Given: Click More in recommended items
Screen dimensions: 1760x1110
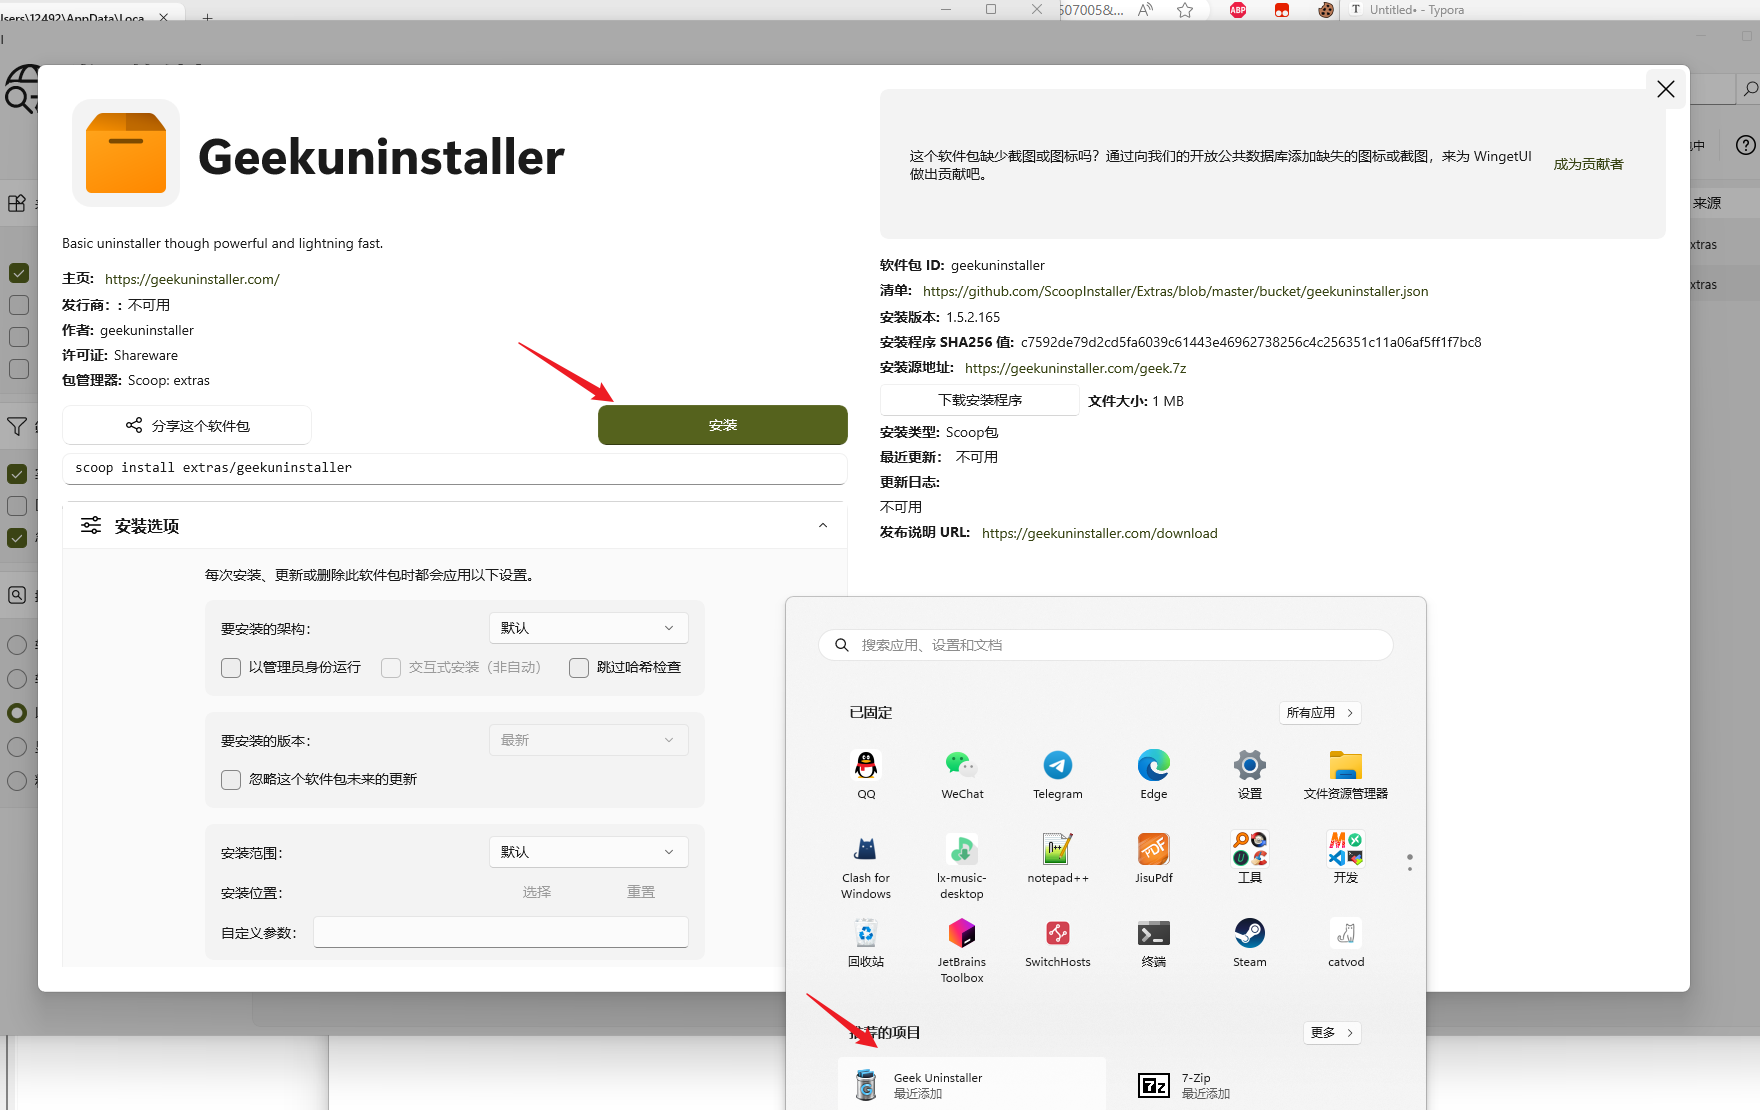Looking at the screenshot, I should click(x=1331, y=1033).
